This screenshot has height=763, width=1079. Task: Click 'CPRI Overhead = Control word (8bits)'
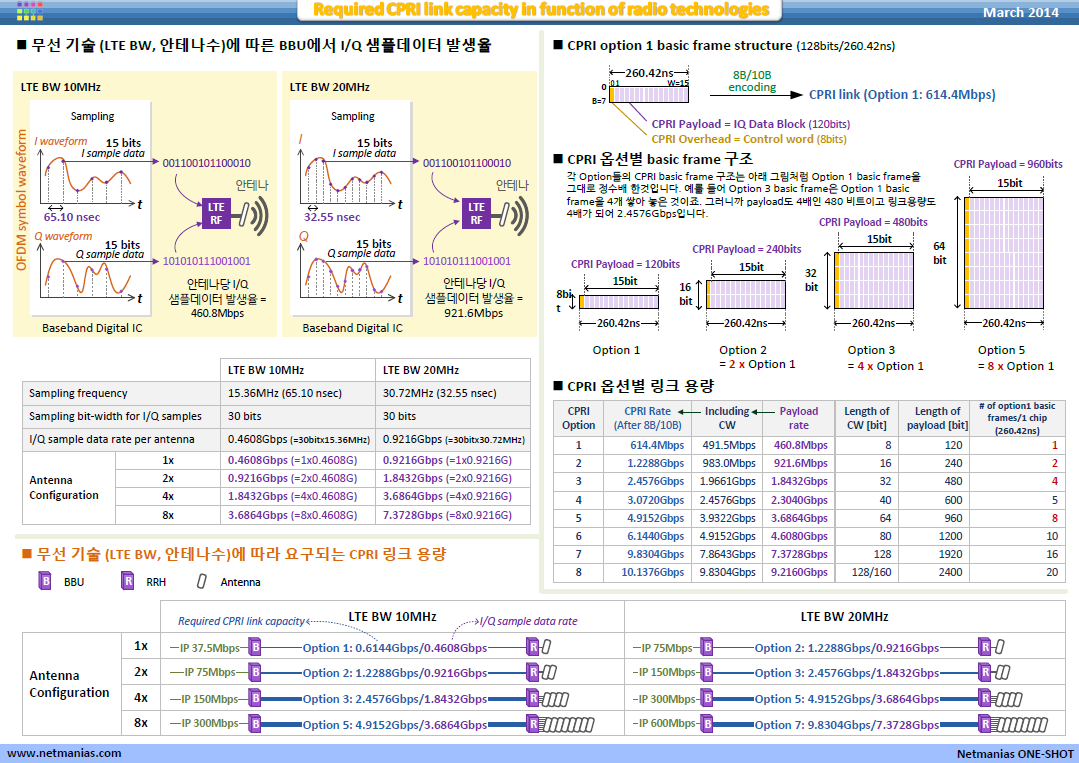749,139
